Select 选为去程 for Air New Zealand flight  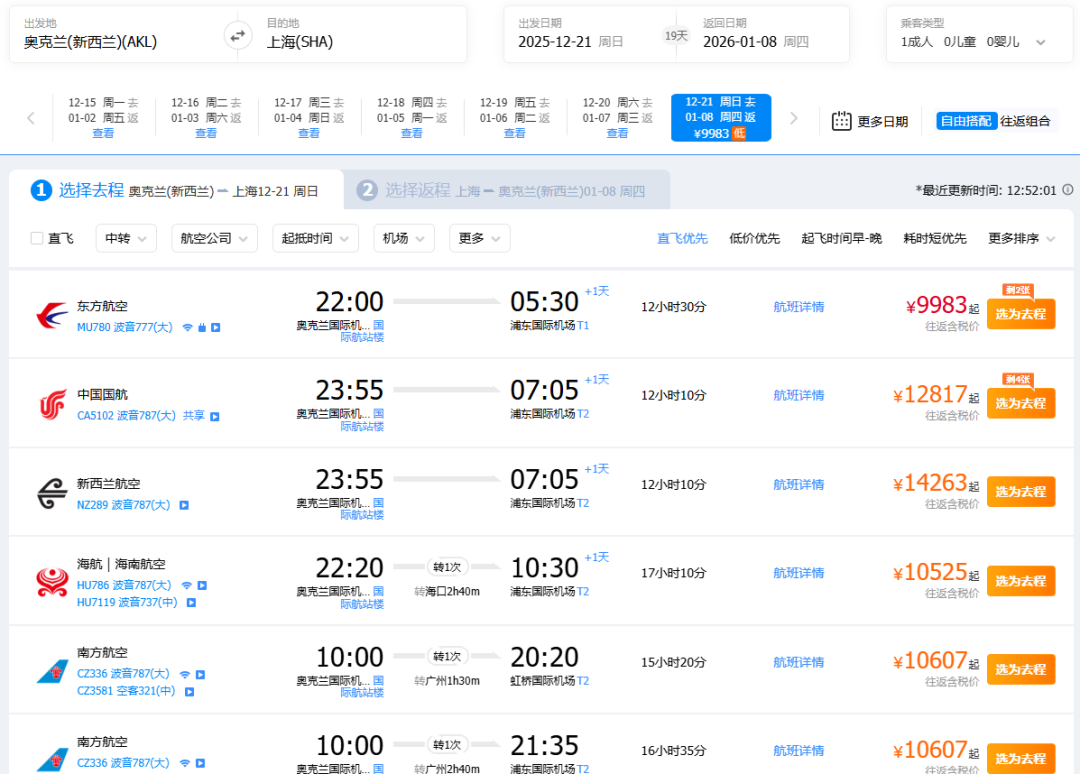[x=1020, y=492]
